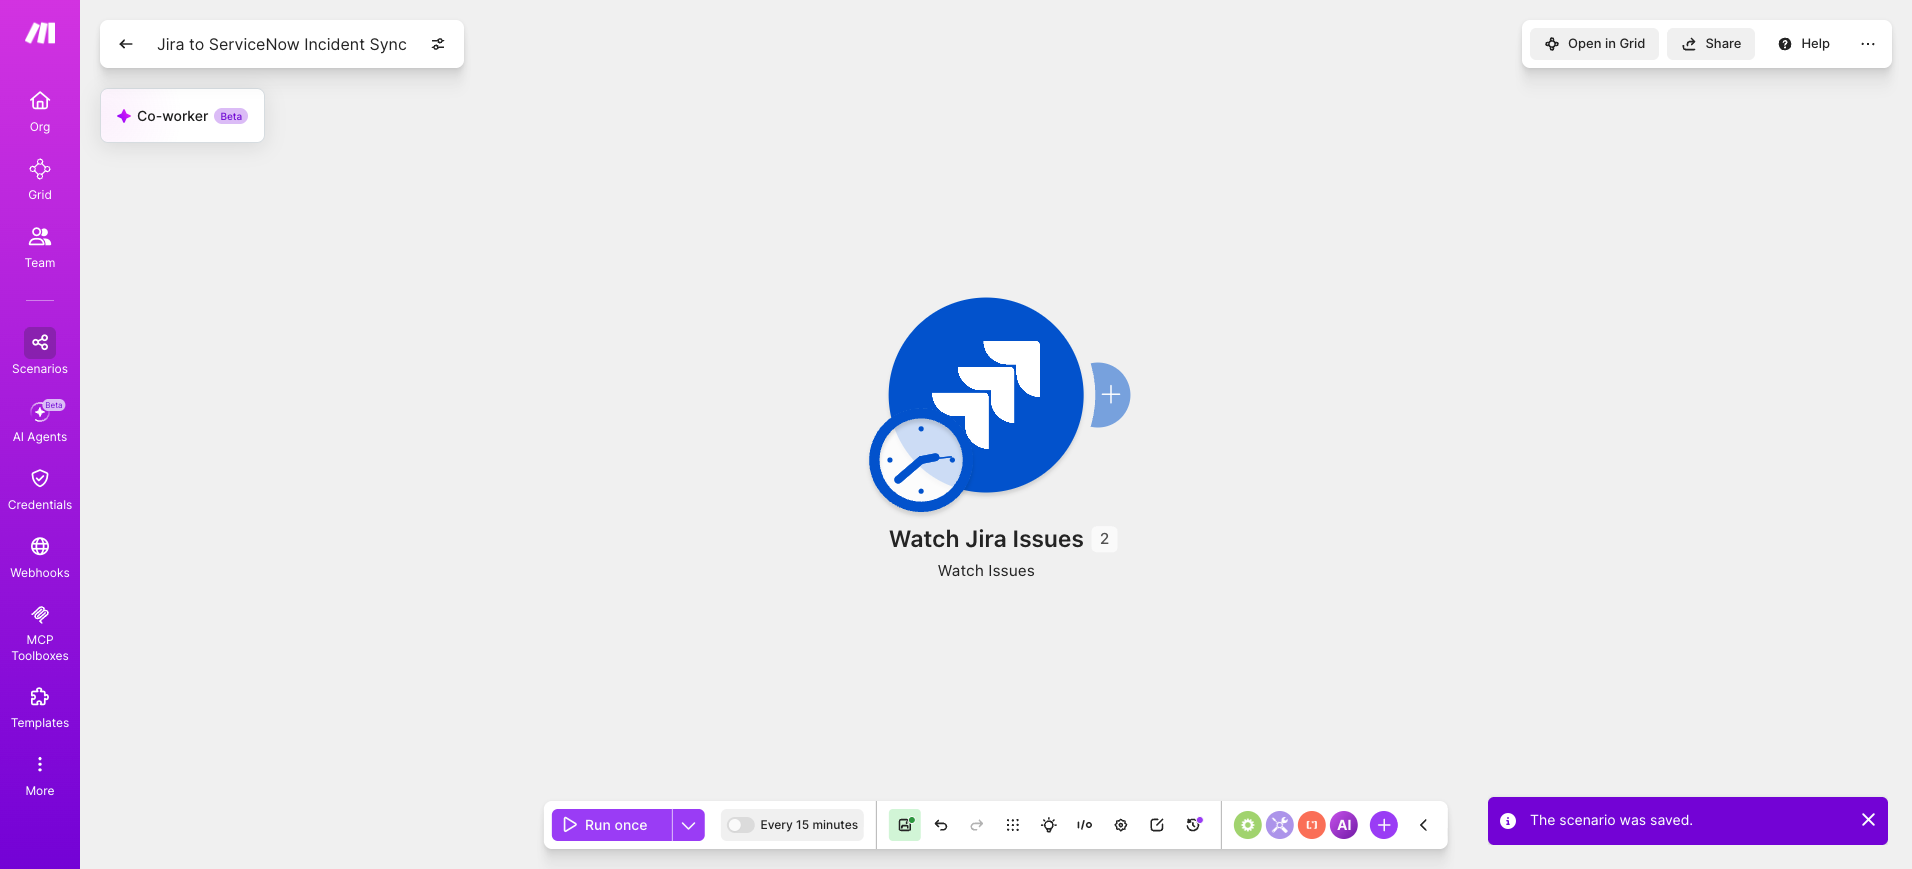Expand the Run once dropdown arrow
This screenshot has width=1912, height=869.
pos(689,825)
